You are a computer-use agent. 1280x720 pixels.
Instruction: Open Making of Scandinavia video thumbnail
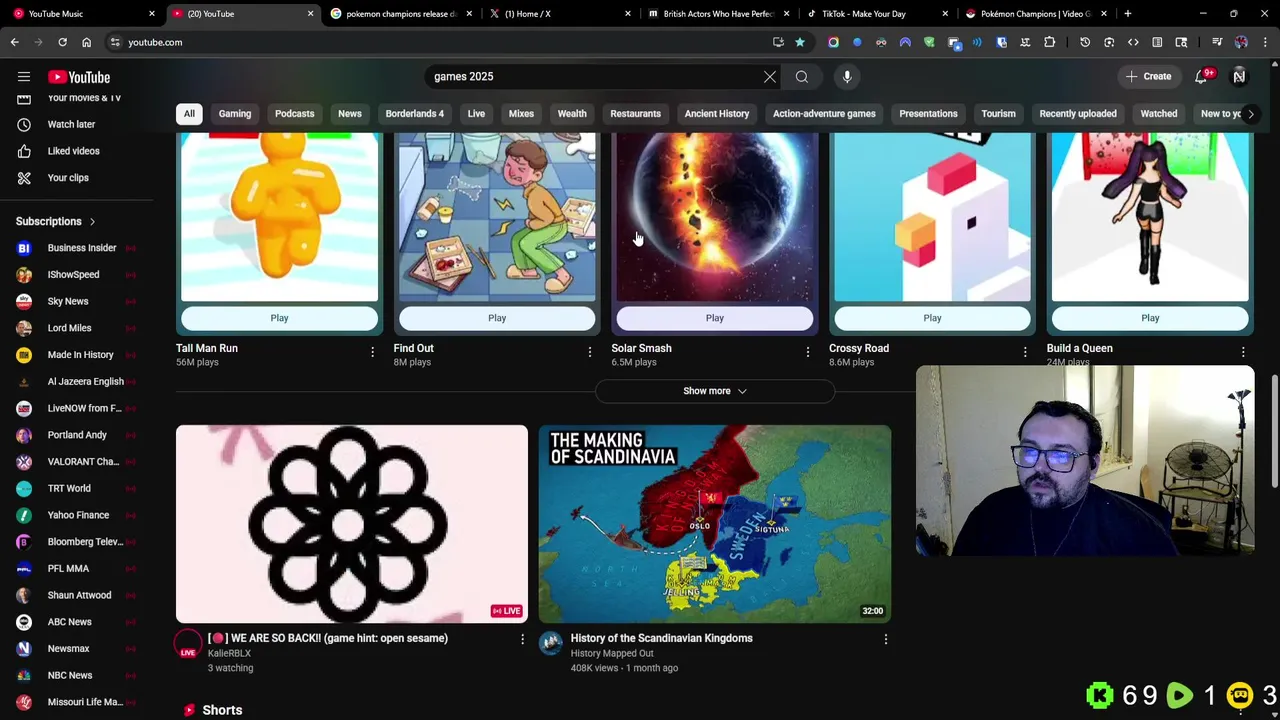tap(715, 524)
